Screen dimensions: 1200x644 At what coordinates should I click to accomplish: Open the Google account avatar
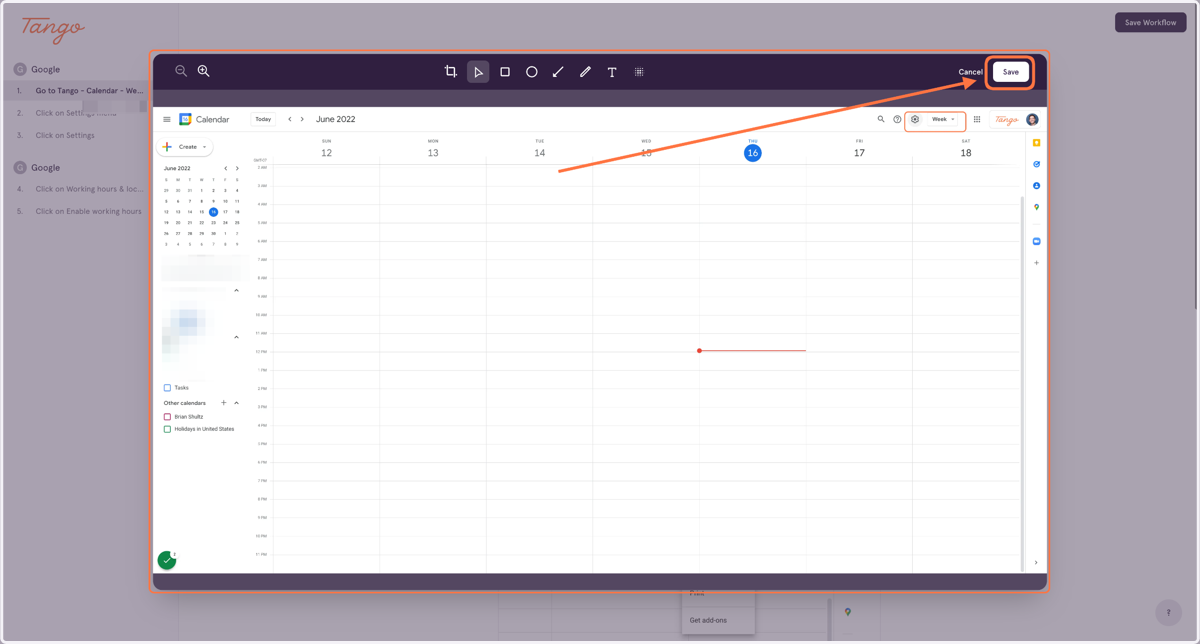coord(1032,119)
